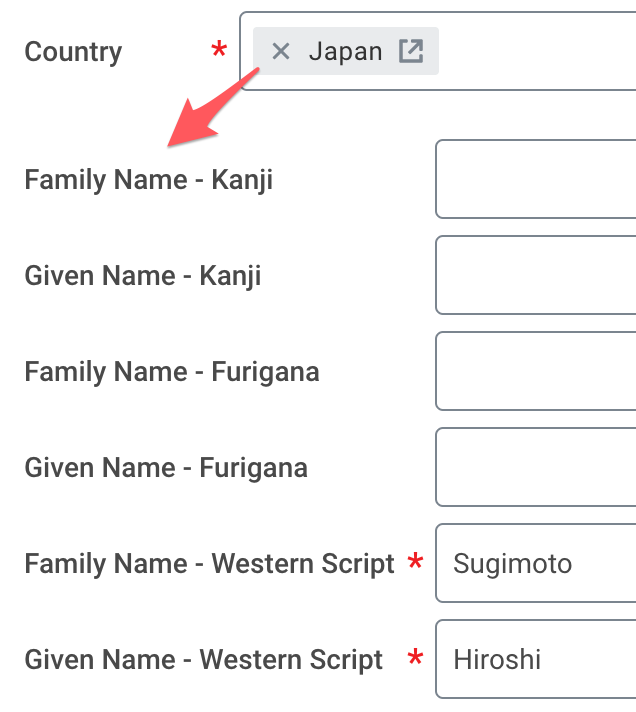
Task: Click the Family Name - Western Script label
Action: (x=210, y=564)
